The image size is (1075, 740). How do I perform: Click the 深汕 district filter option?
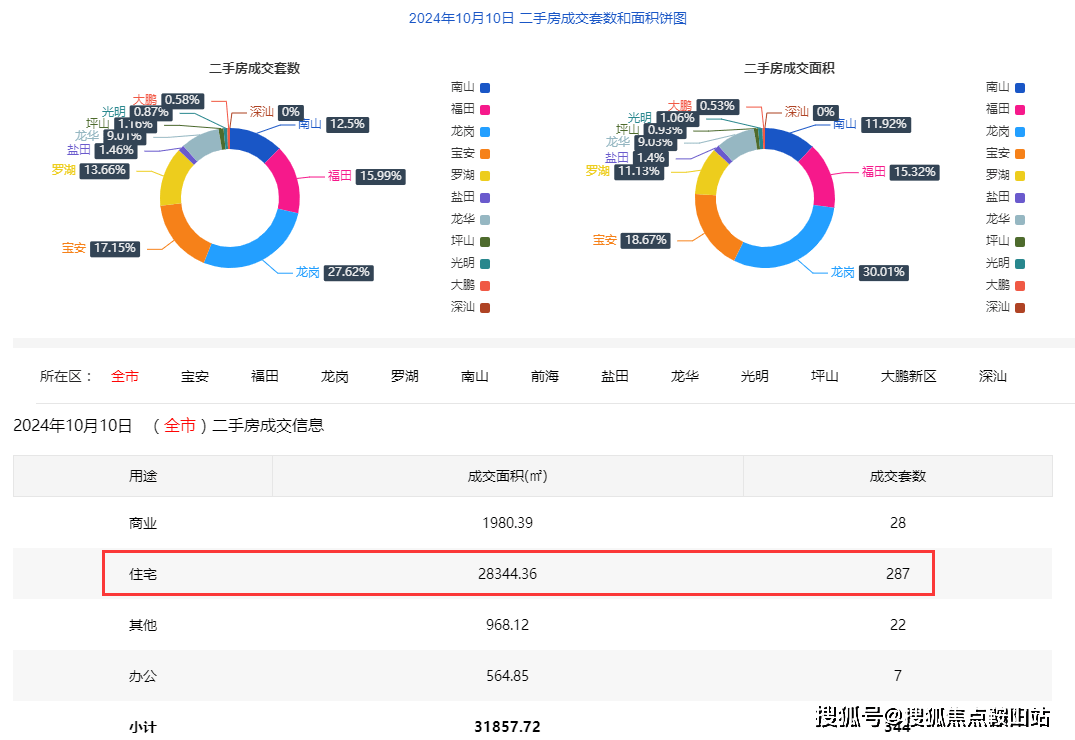[990, 376]
